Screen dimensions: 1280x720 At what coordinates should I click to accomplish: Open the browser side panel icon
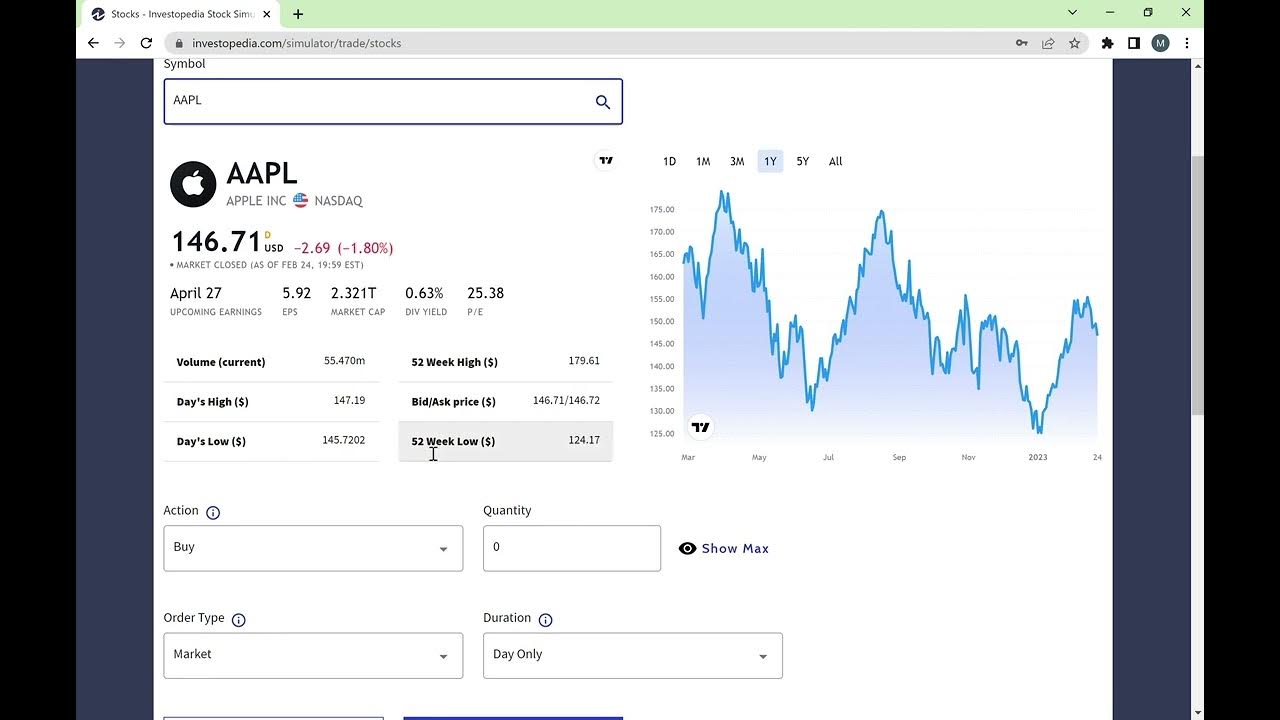pos(1134,43)
